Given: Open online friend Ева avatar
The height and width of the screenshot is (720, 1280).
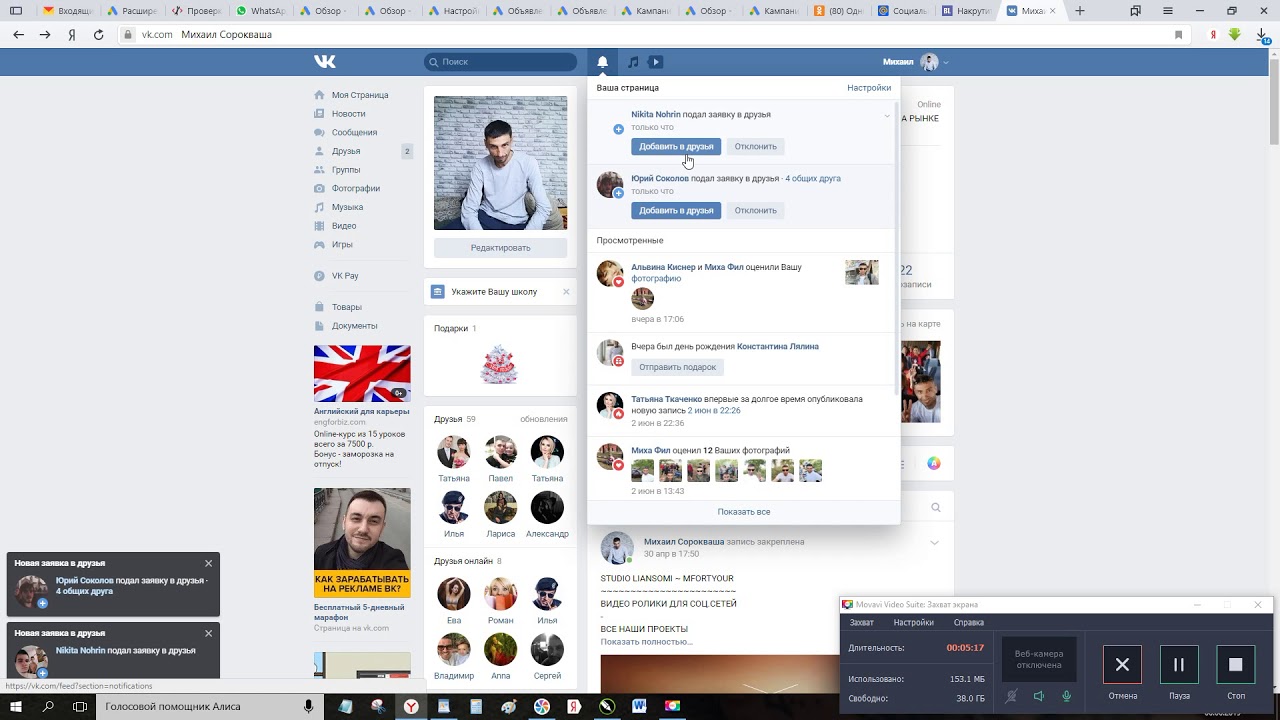Looking at the screenshot, I should pos(453,594).
